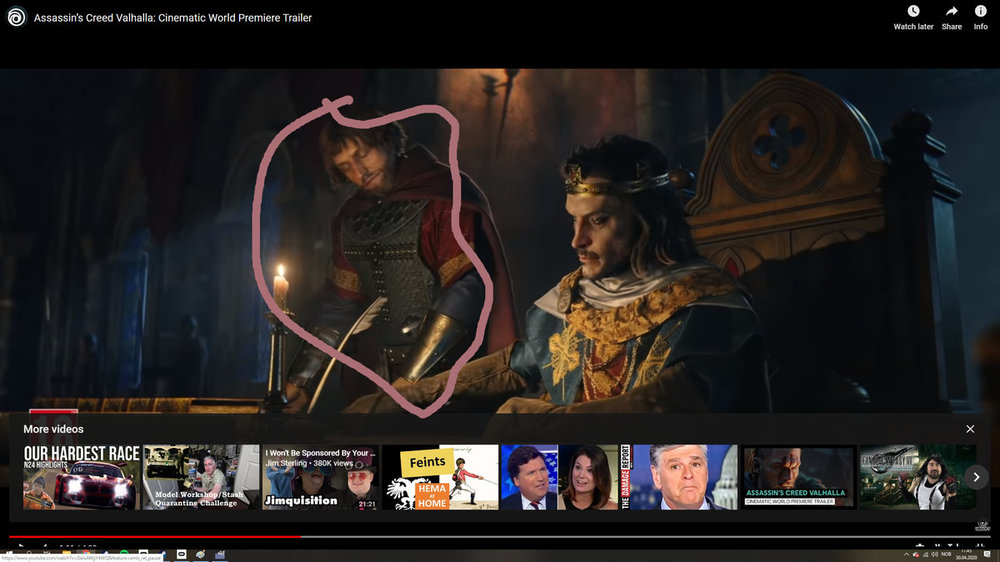Screen dimensions: 1000x562
Task: Play the Feints HEMA at Home video
Action: pos(440,477)
